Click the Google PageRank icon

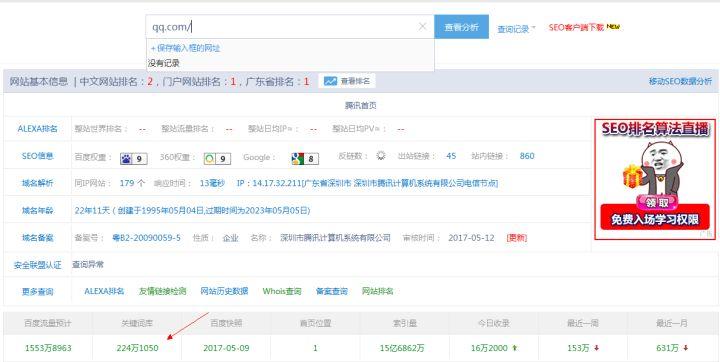[298, 159]
